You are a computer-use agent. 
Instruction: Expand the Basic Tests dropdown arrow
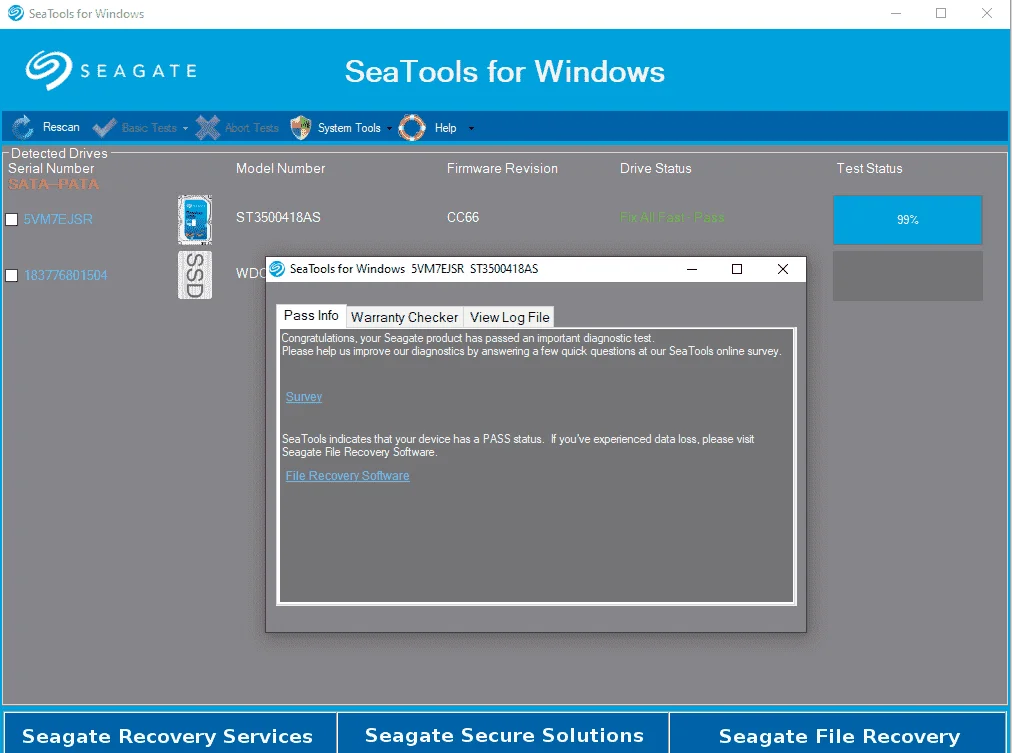(x=185, y=128)
